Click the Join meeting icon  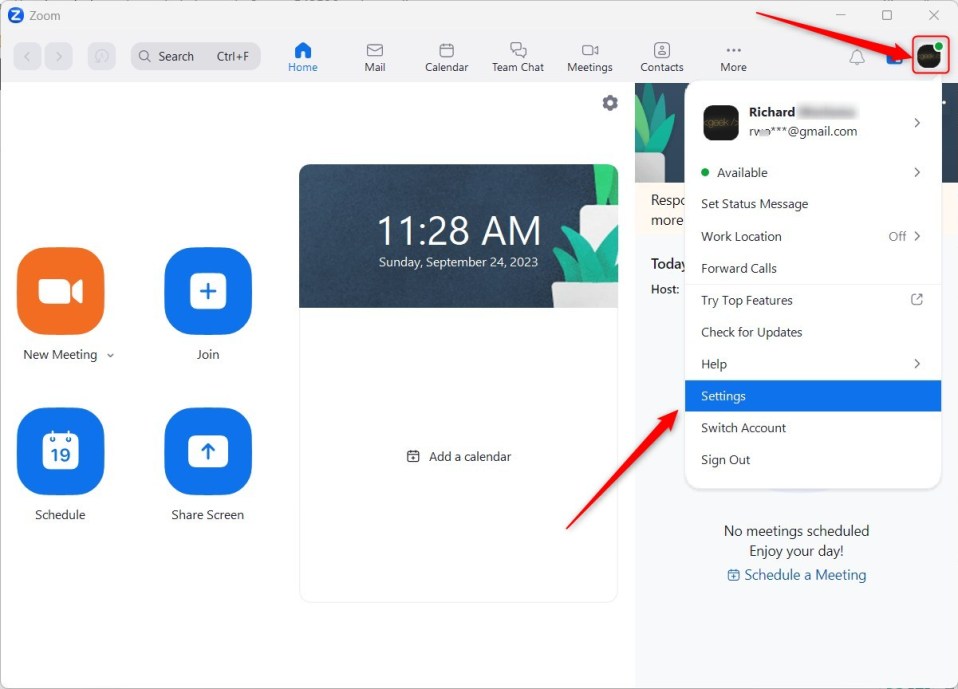point(208,291)
